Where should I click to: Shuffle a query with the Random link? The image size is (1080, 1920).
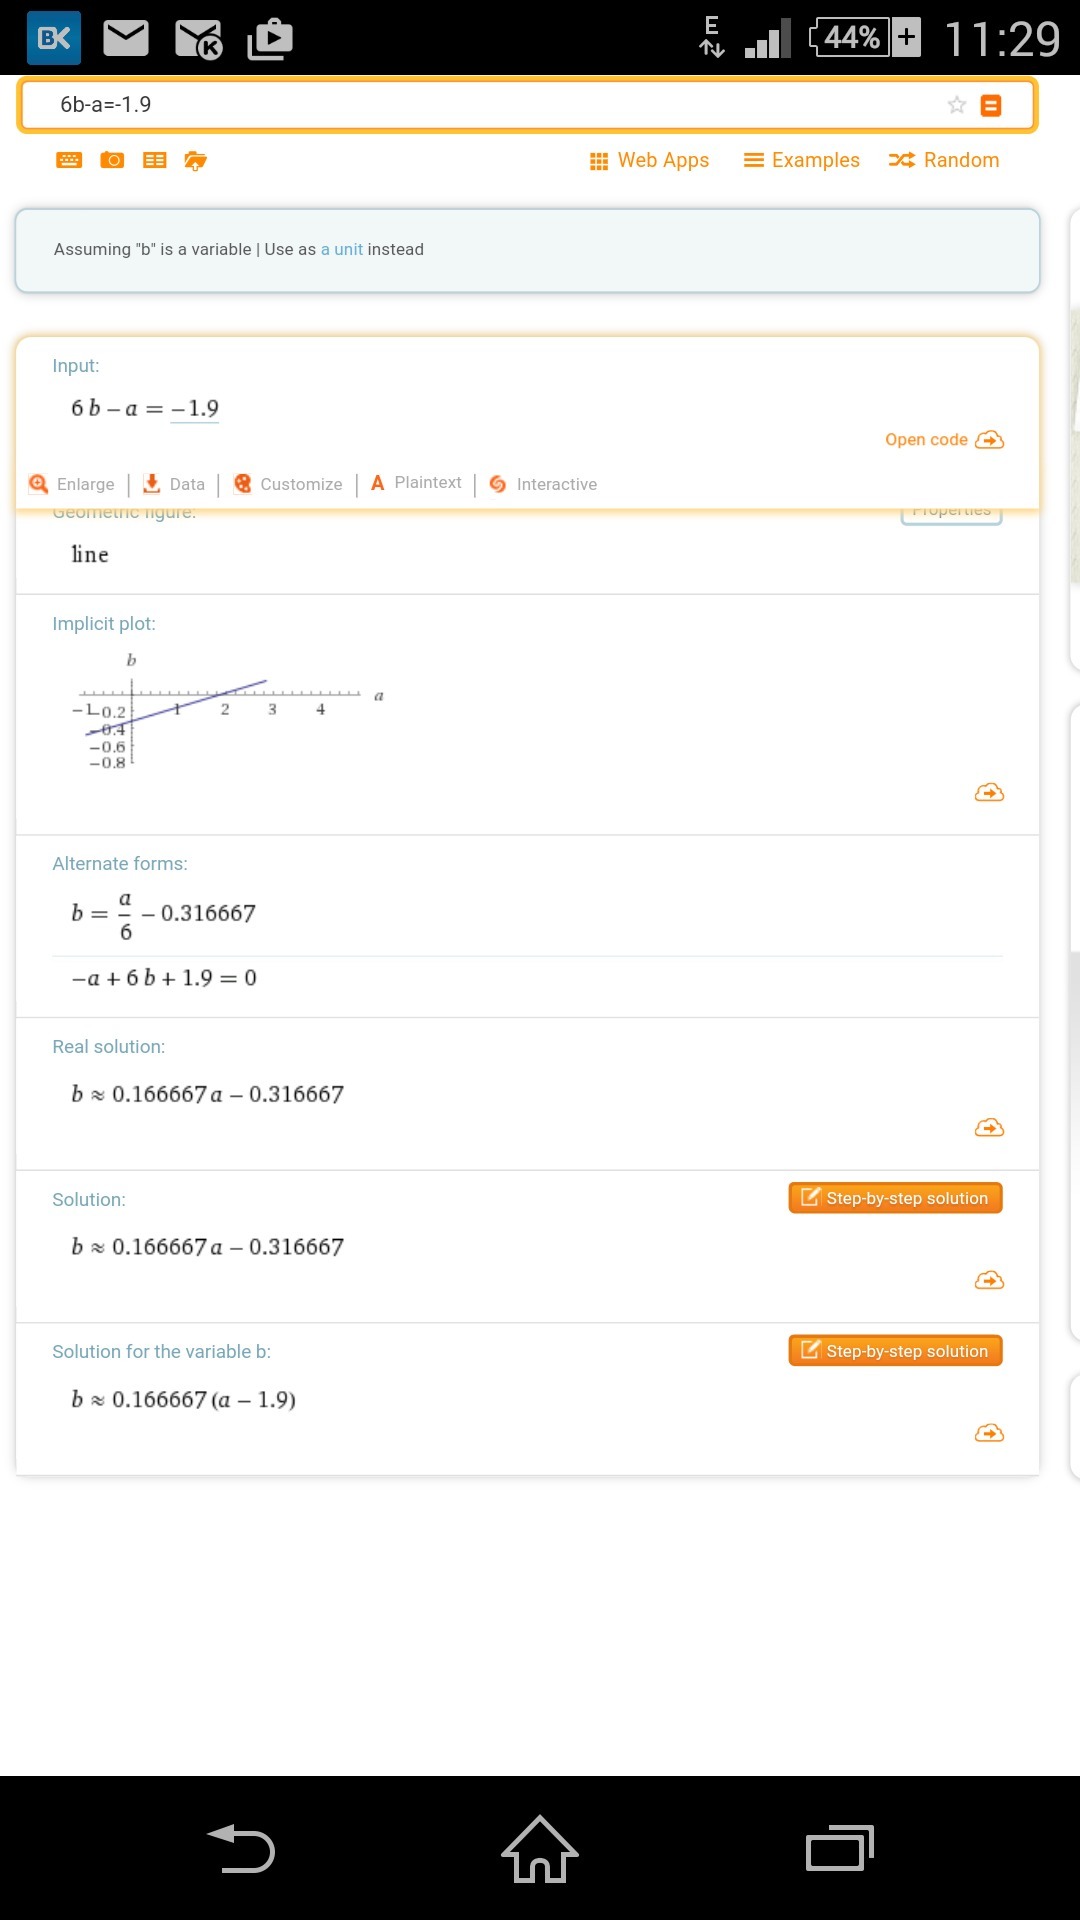[944, 160]
